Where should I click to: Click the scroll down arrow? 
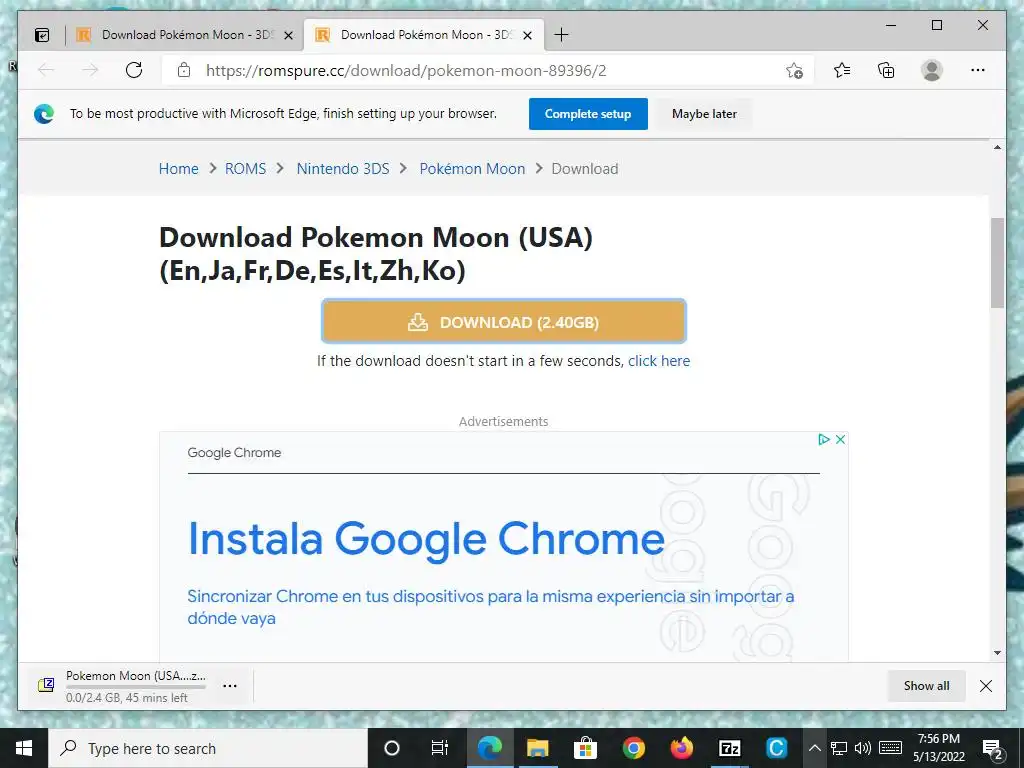pos(997,652)
